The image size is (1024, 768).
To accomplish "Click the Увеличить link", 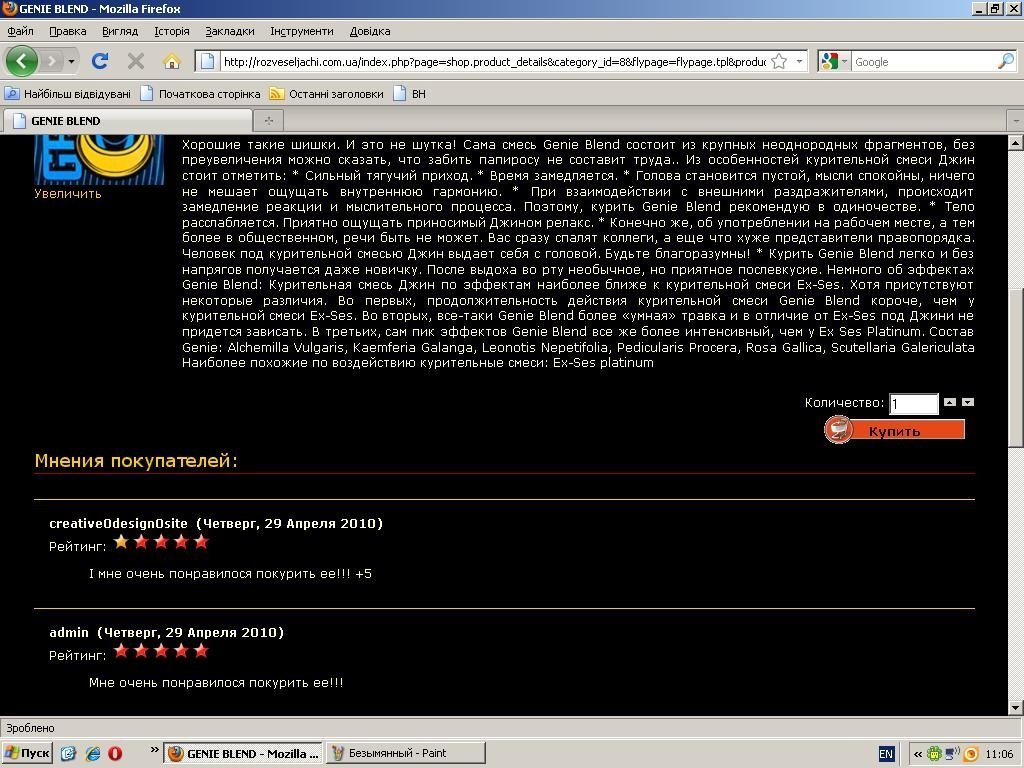I will 68,193.
